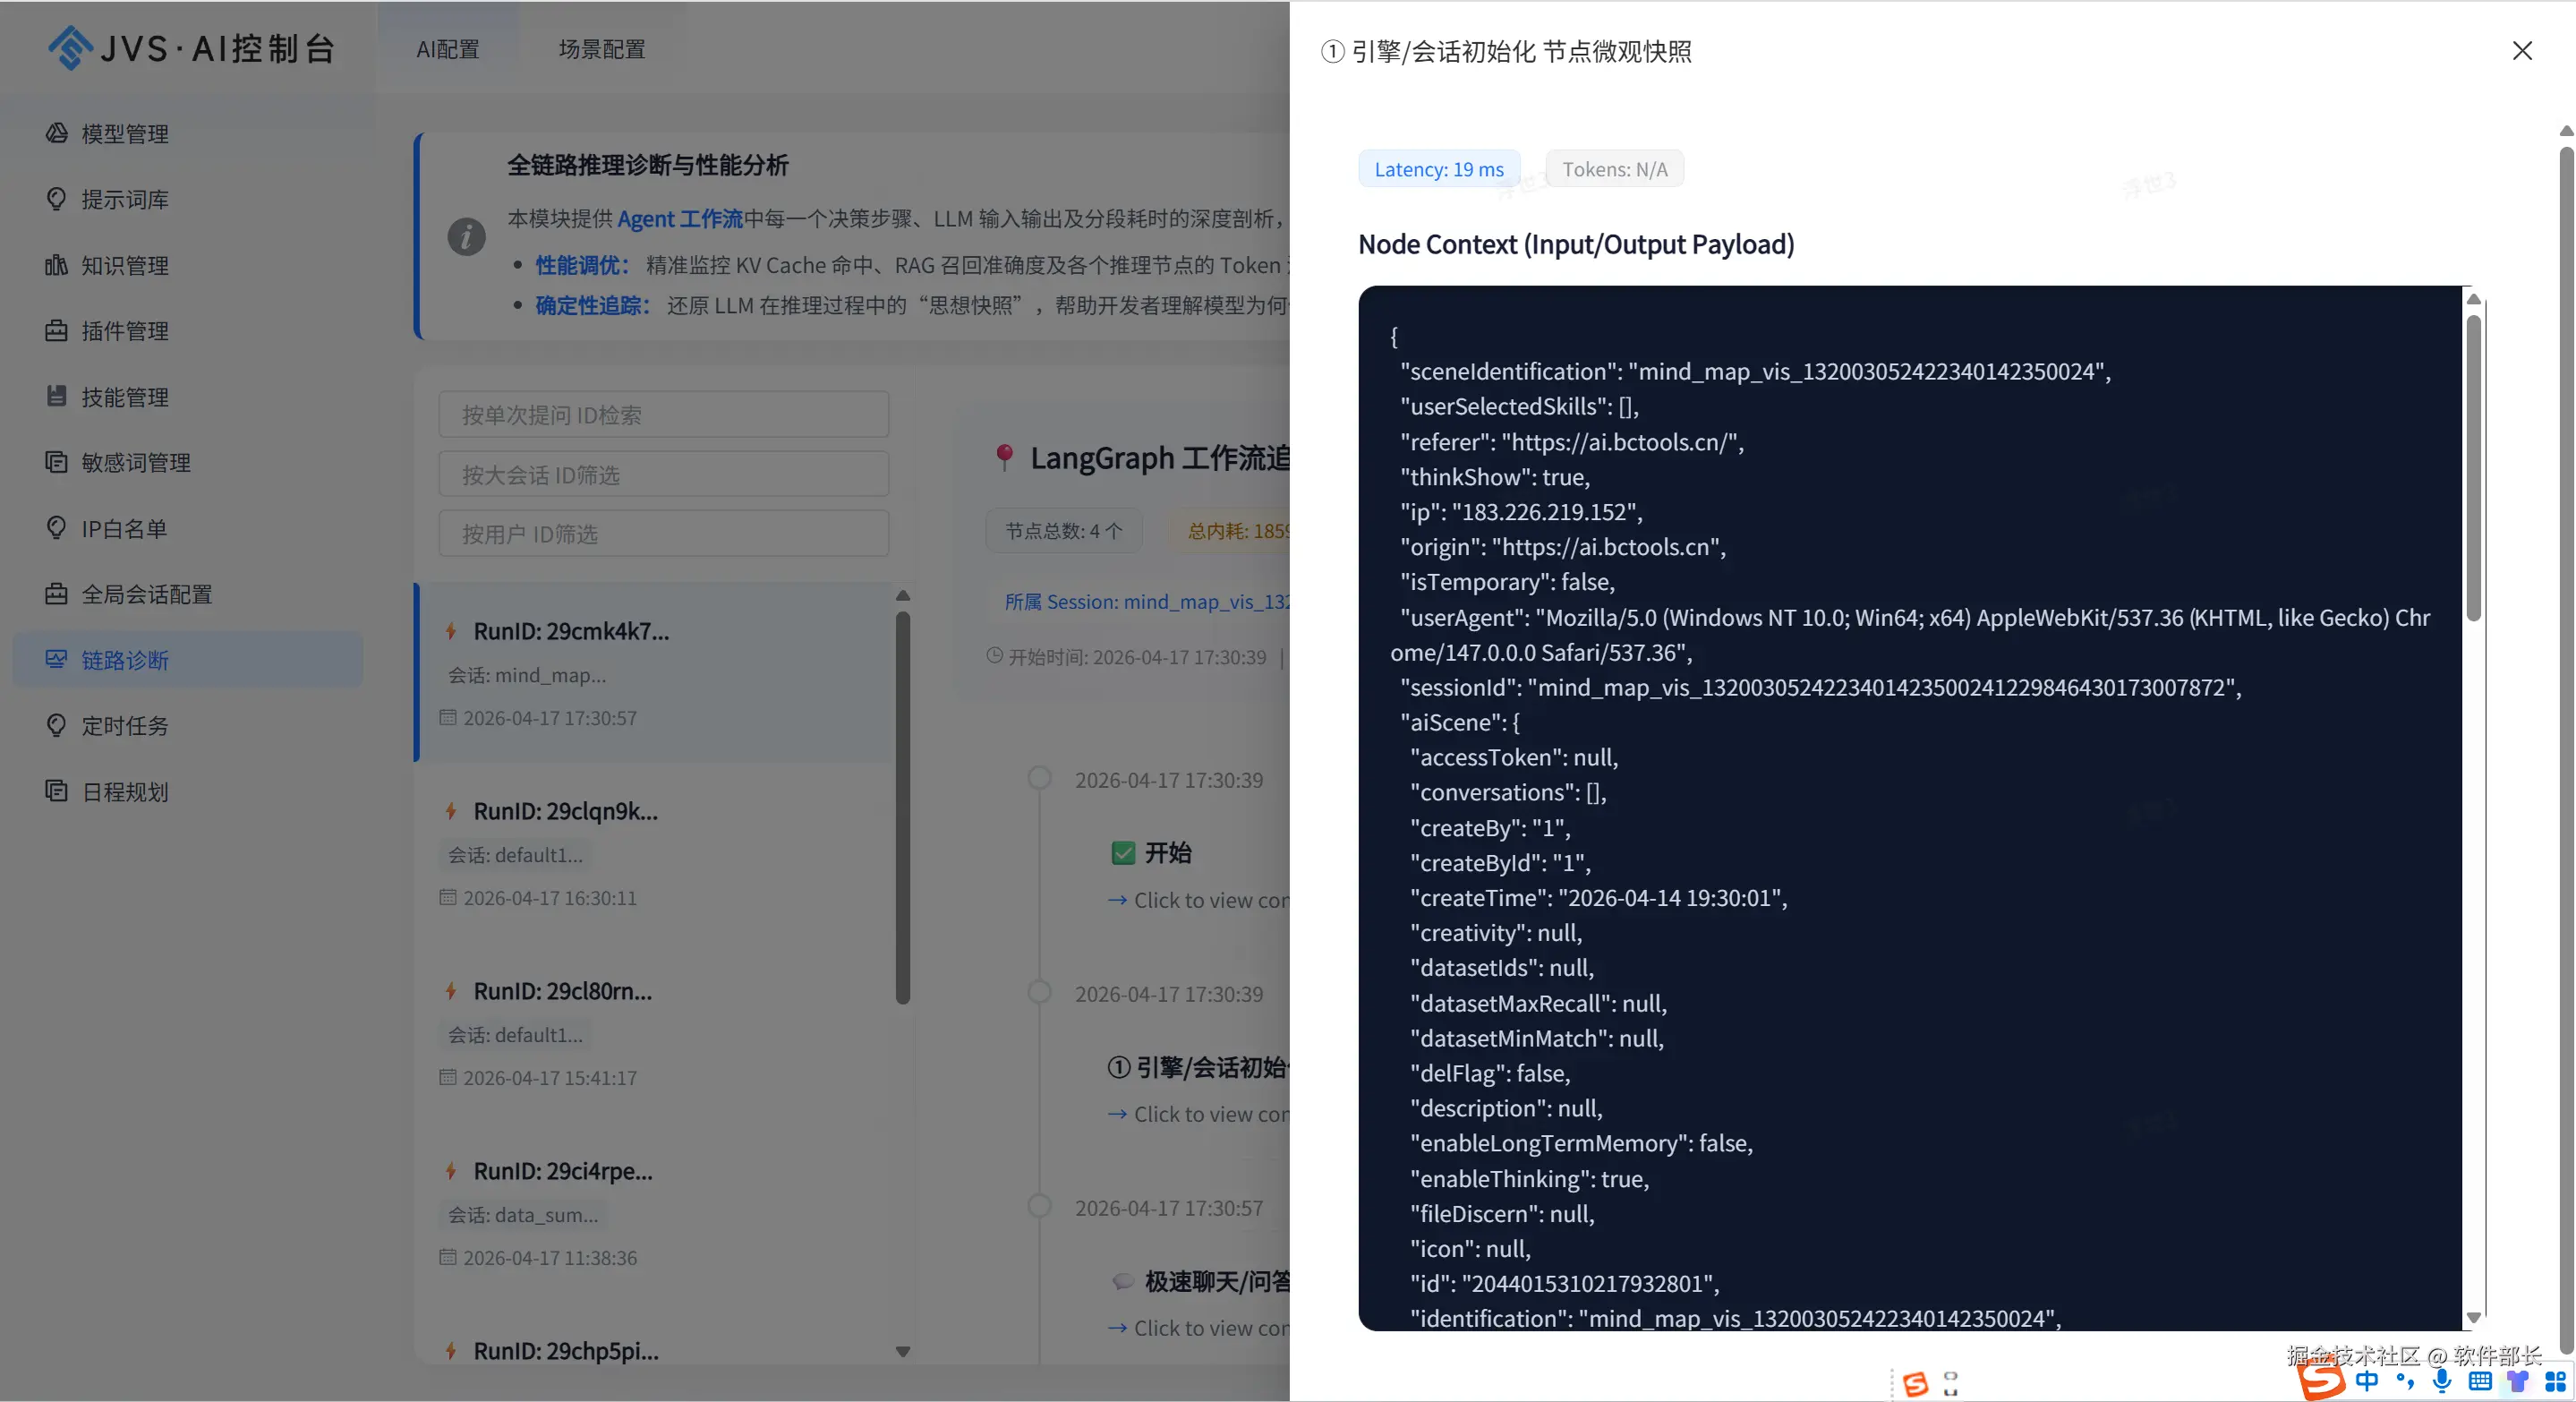Image resolution: width=2576 pixels, height=1402 pixels.
Task: Click the IP白名单 sidebar entry
Action: pyautogui.click(x=124, y=528)
